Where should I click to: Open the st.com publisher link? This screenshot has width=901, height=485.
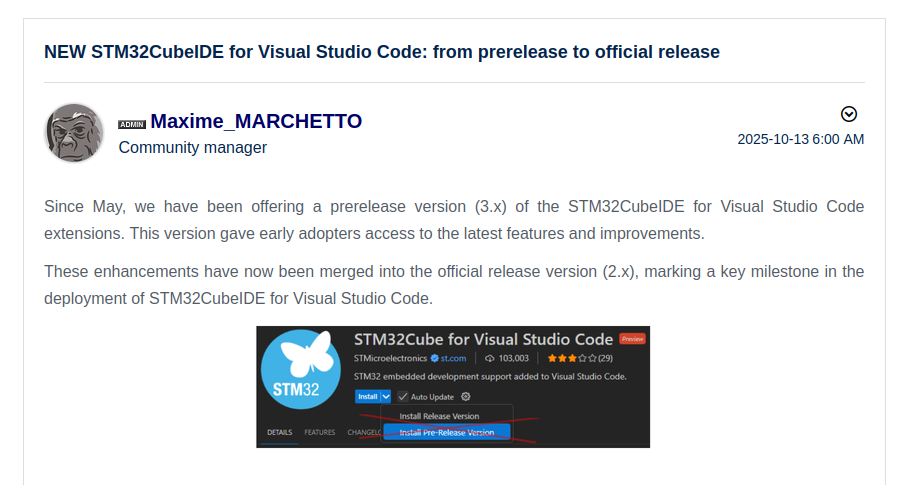tap(454, 358)
